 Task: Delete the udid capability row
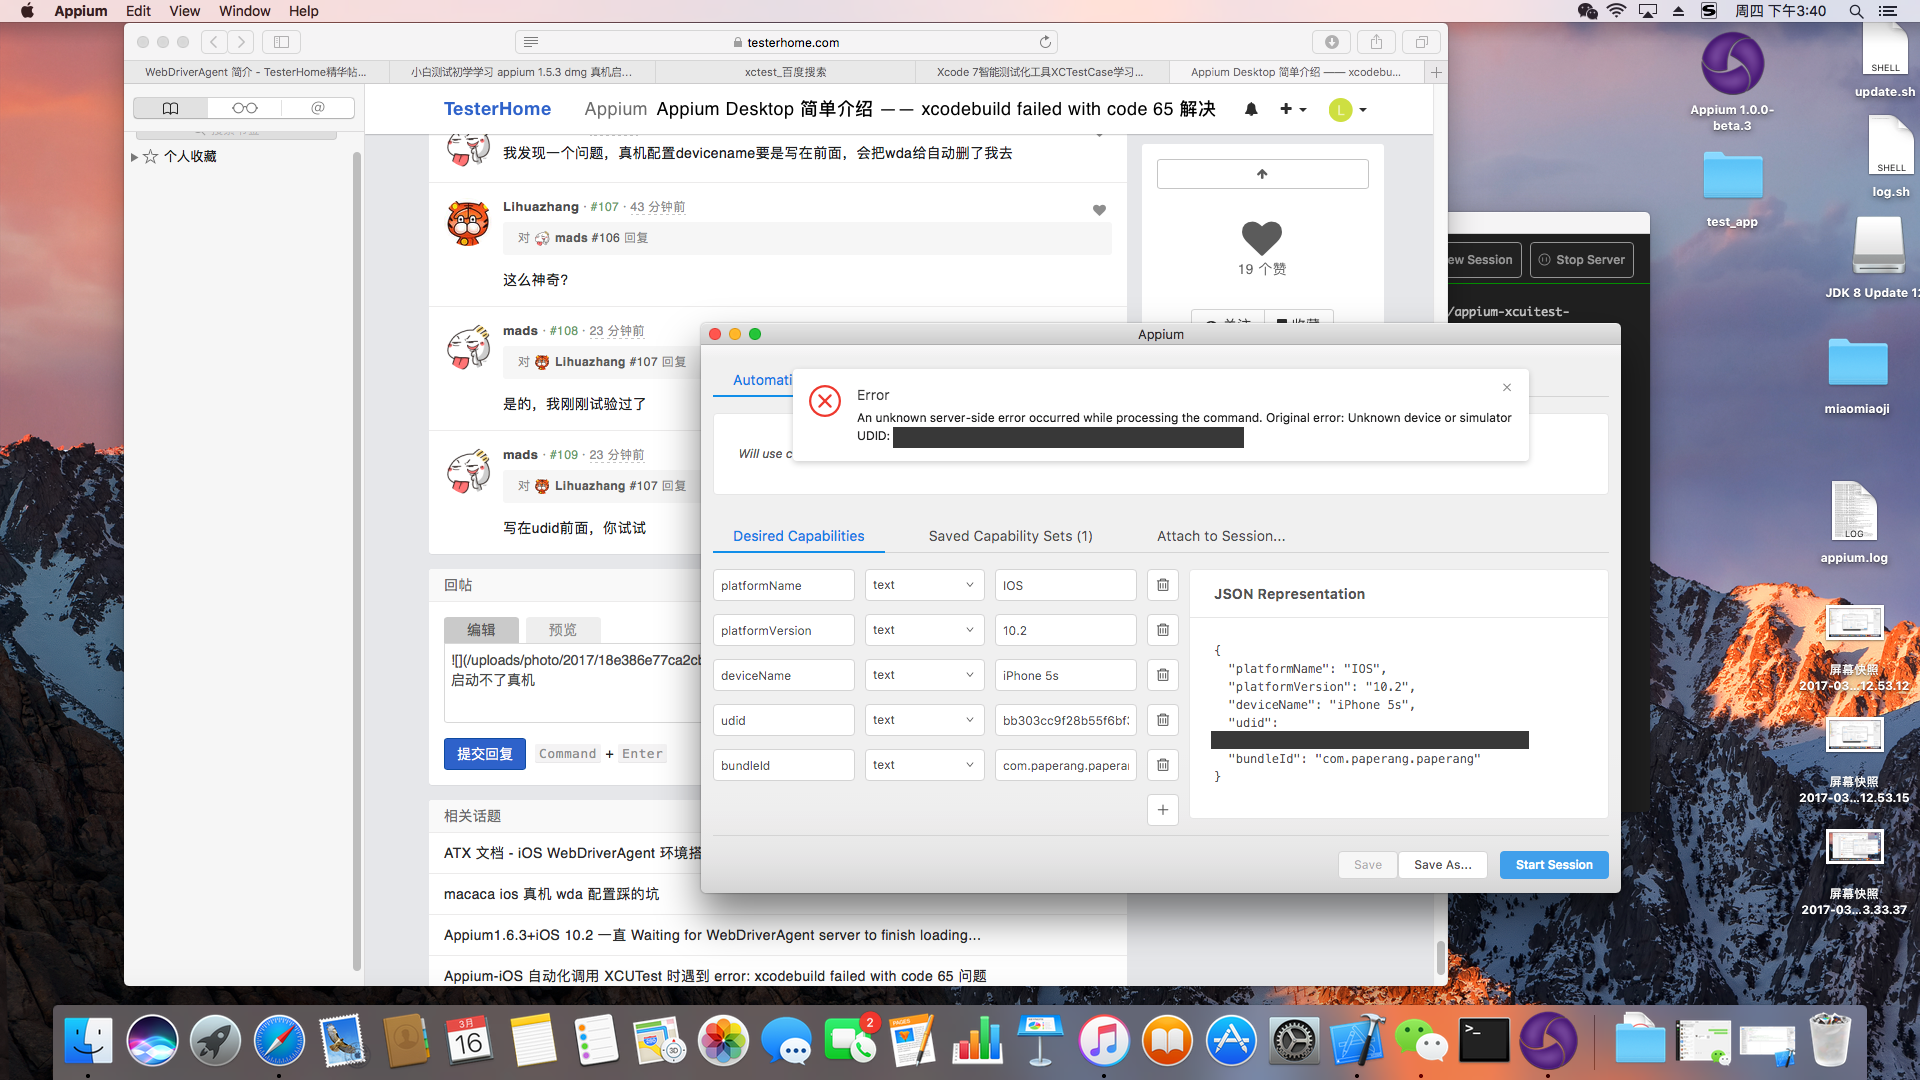(1162, 720)
